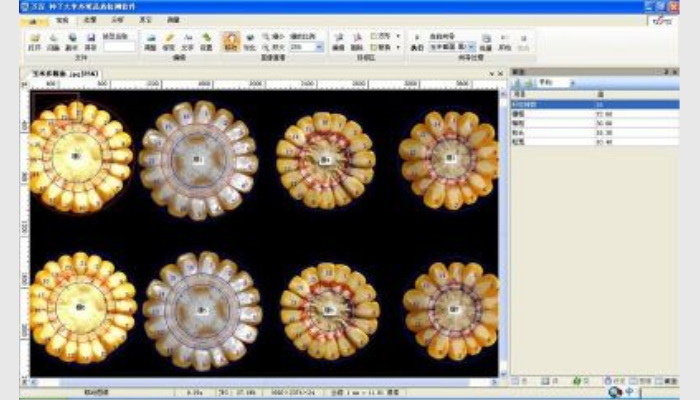Click the Save icon in toolbar
Image resolution: width=700 pixels, height=400 pixels.
(x=91, y=39)
